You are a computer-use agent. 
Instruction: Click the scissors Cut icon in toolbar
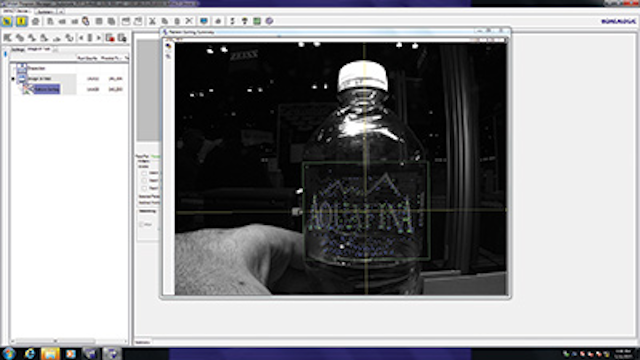click(152, 21)
